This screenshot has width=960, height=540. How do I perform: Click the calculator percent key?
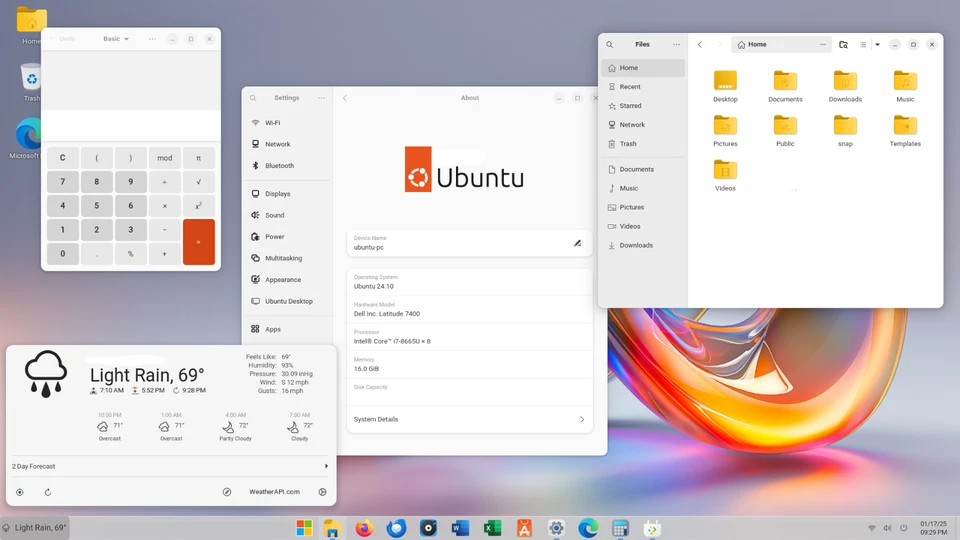tap(130, 253)
